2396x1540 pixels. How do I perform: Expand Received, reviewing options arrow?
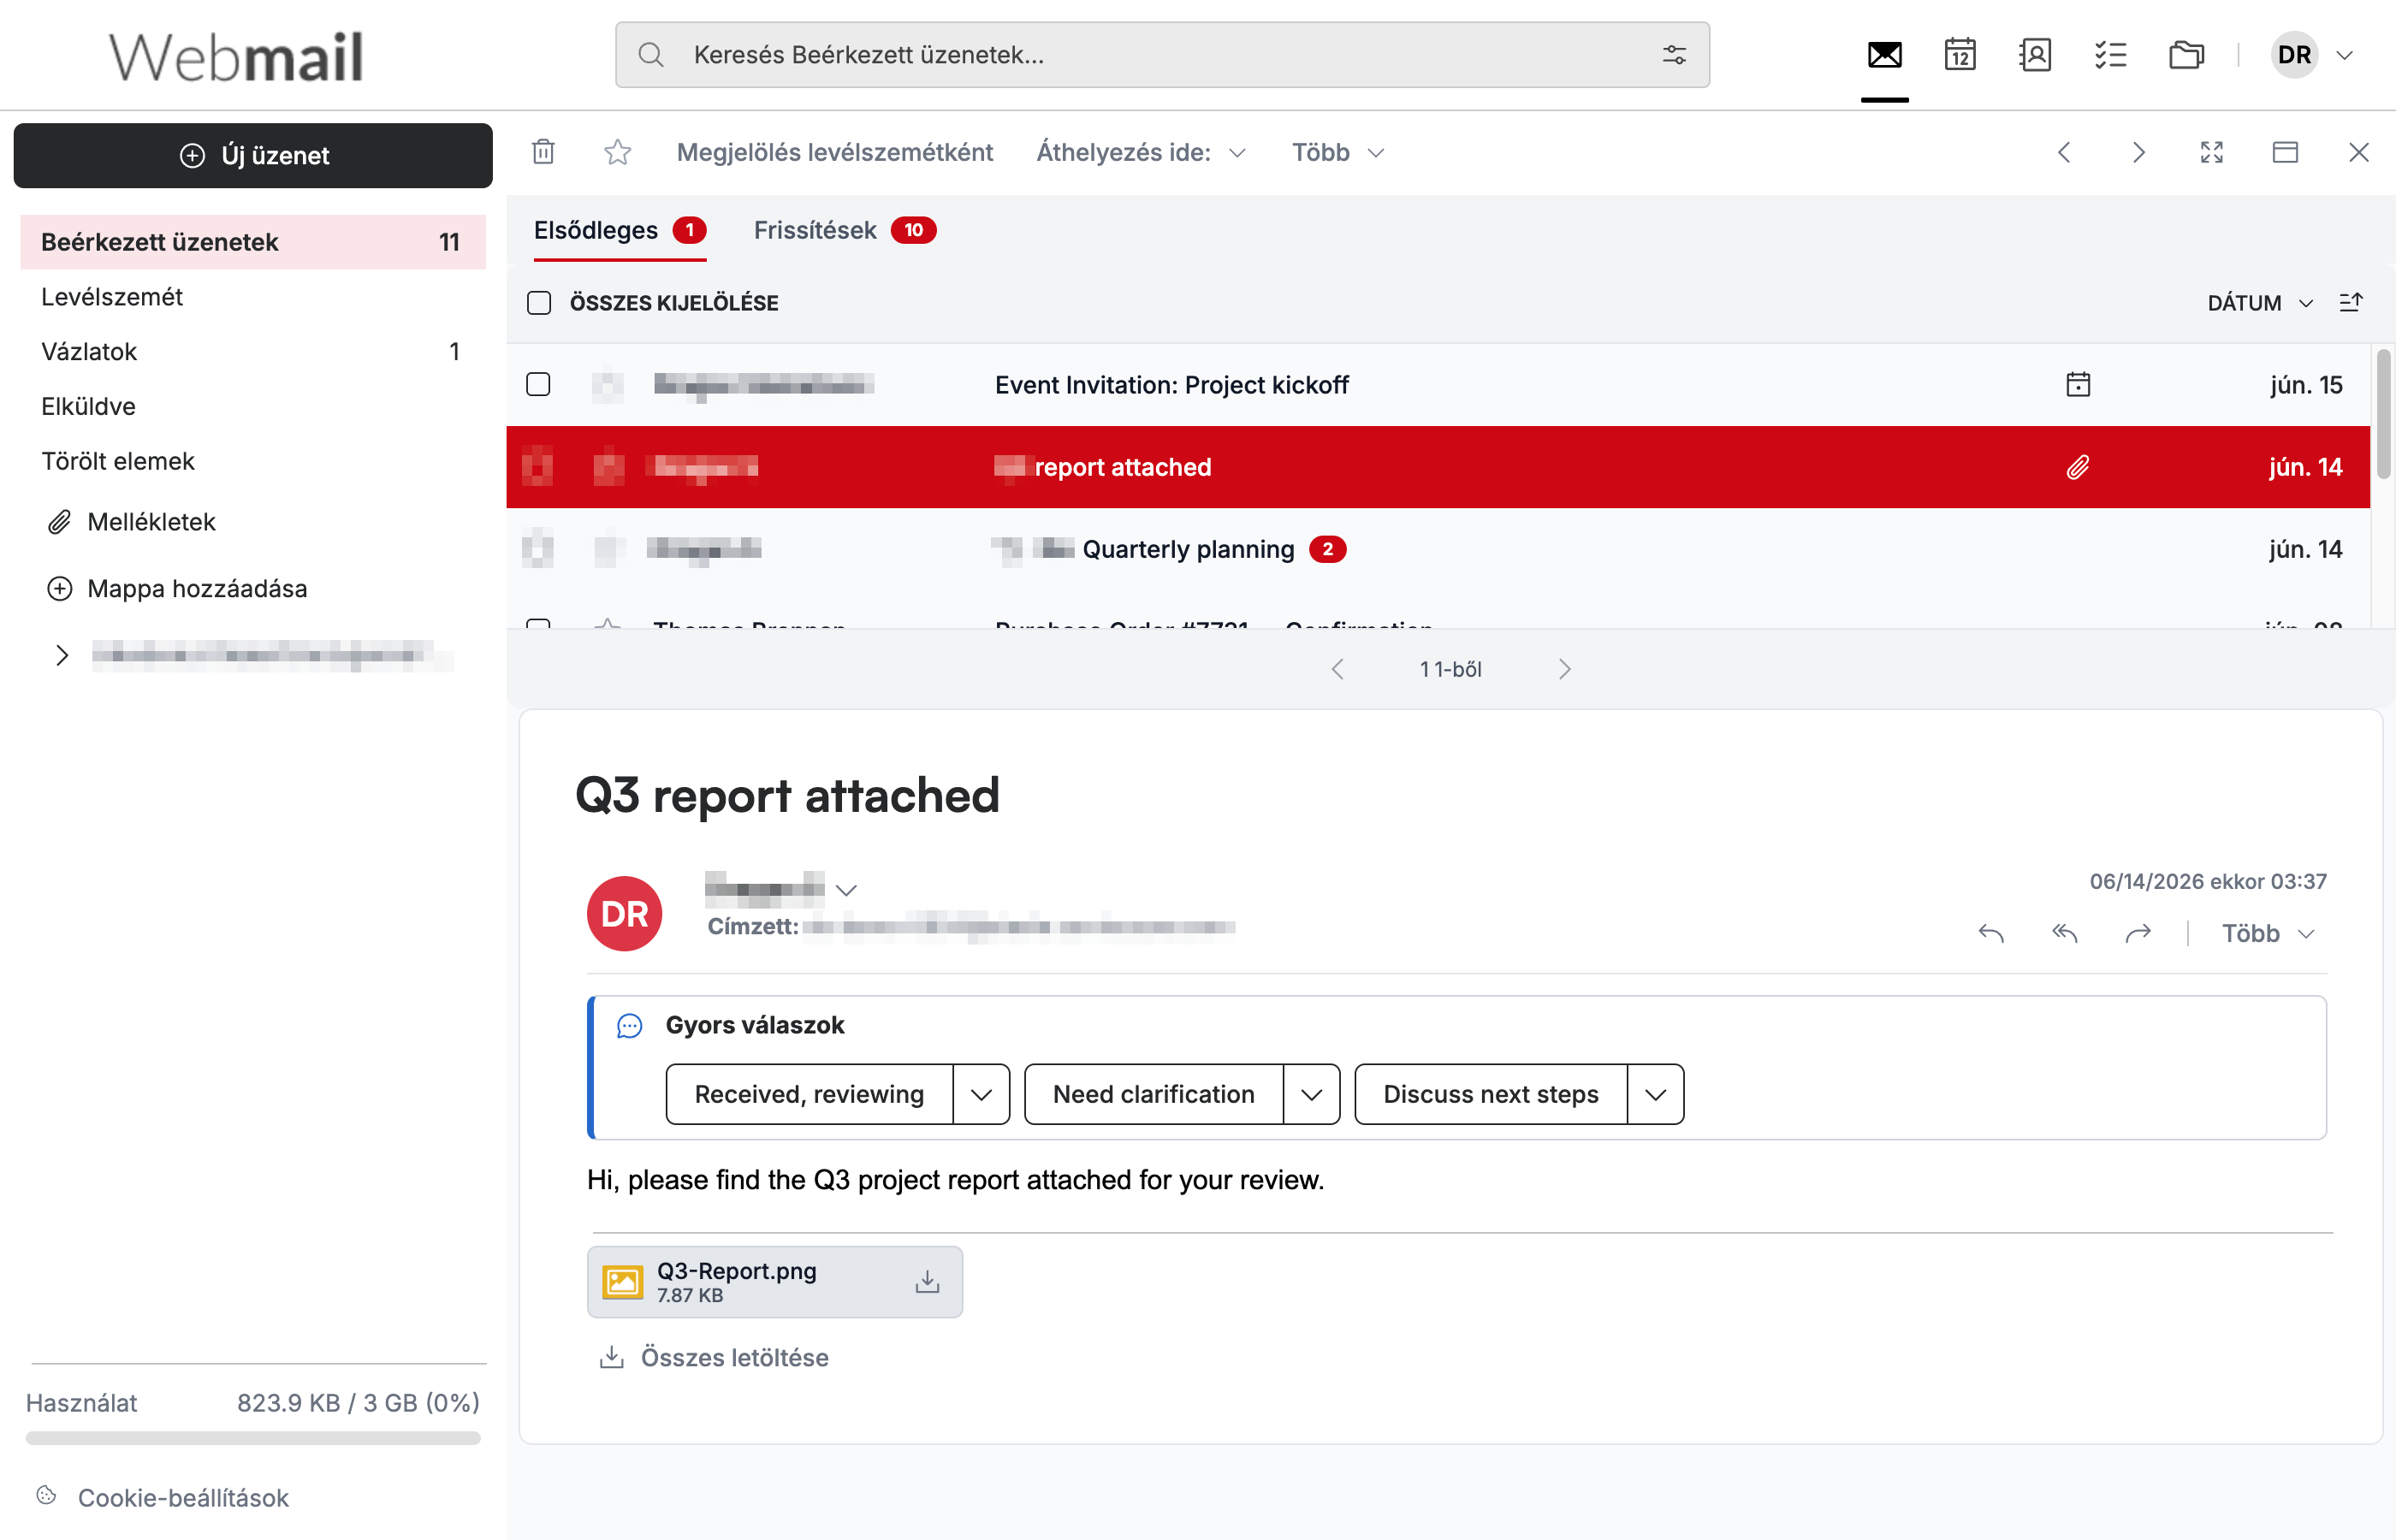coord(981,1094)
